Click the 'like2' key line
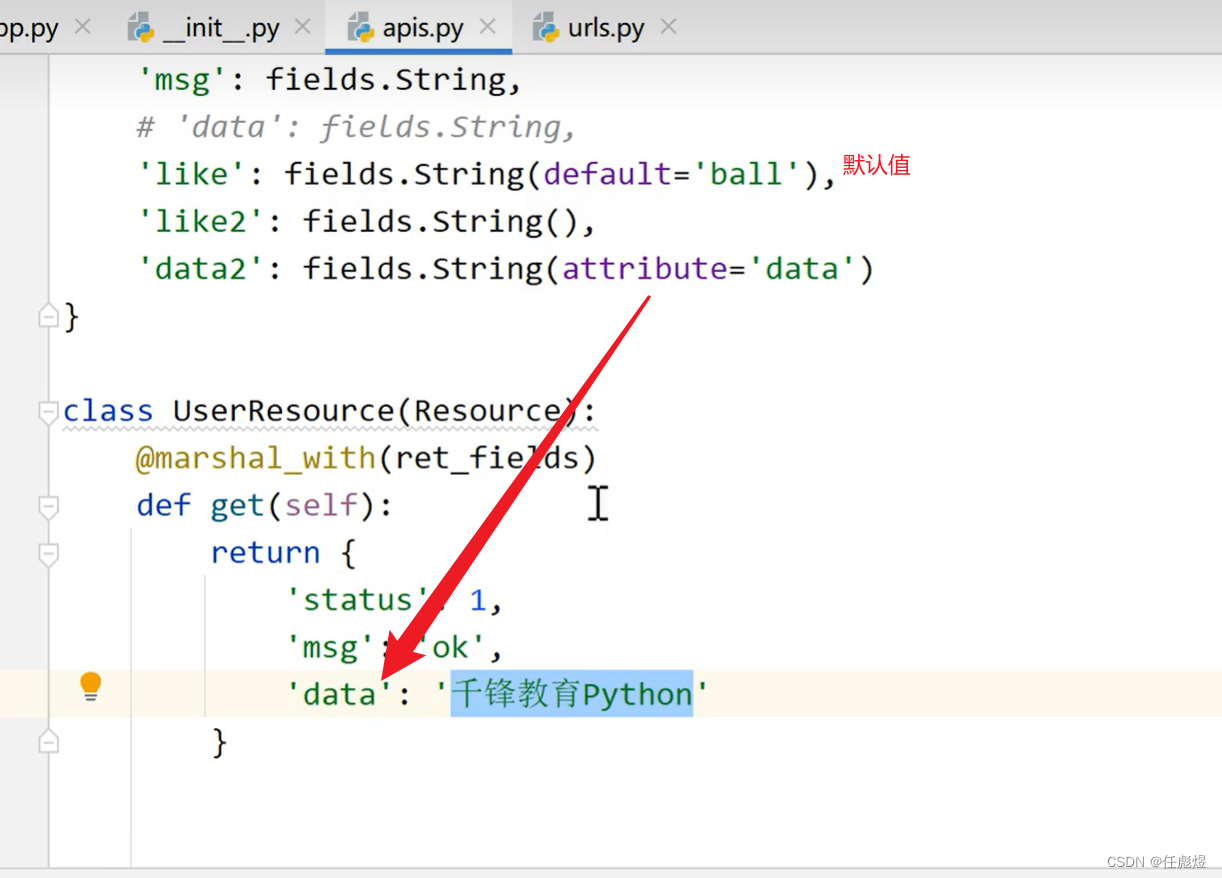Viewport: 1222px width, 878px height. coord(366,221)
